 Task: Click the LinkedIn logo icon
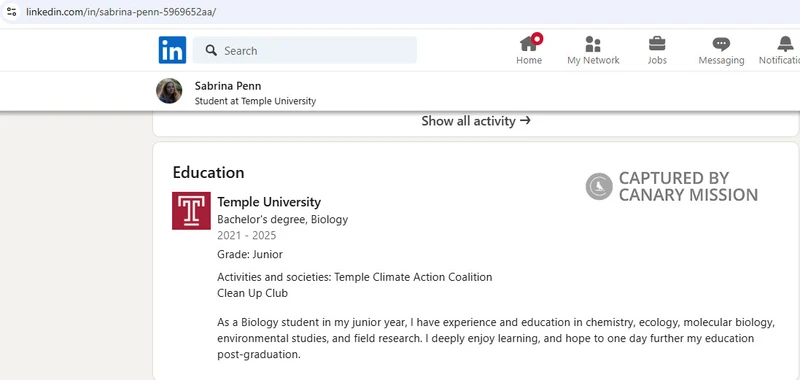tap(172, 50)
